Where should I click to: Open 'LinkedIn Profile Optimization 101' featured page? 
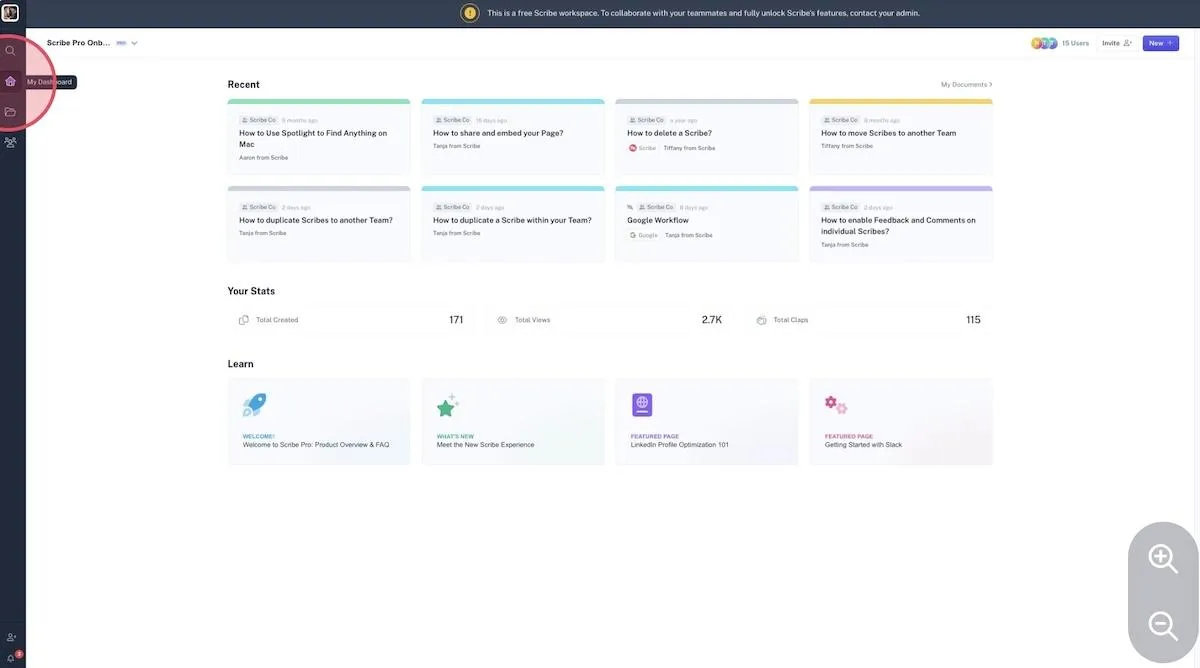707,421
